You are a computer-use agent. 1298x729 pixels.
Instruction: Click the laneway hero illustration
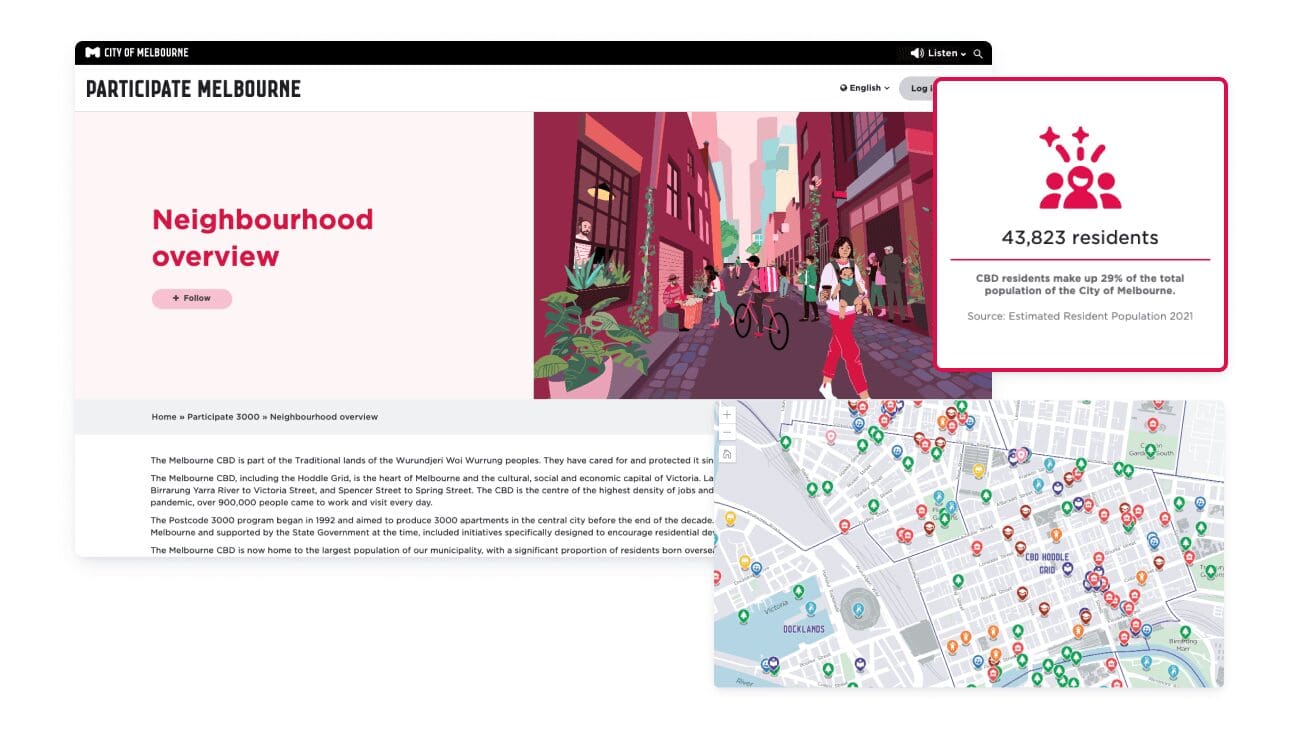[734, 255]
